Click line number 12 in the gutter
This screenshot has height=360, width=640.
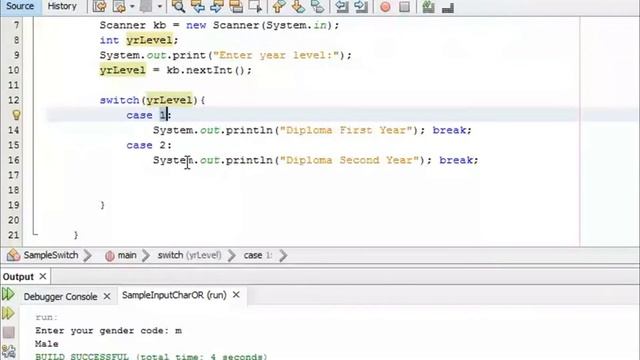pyautogui.click(x=13, y=100)
